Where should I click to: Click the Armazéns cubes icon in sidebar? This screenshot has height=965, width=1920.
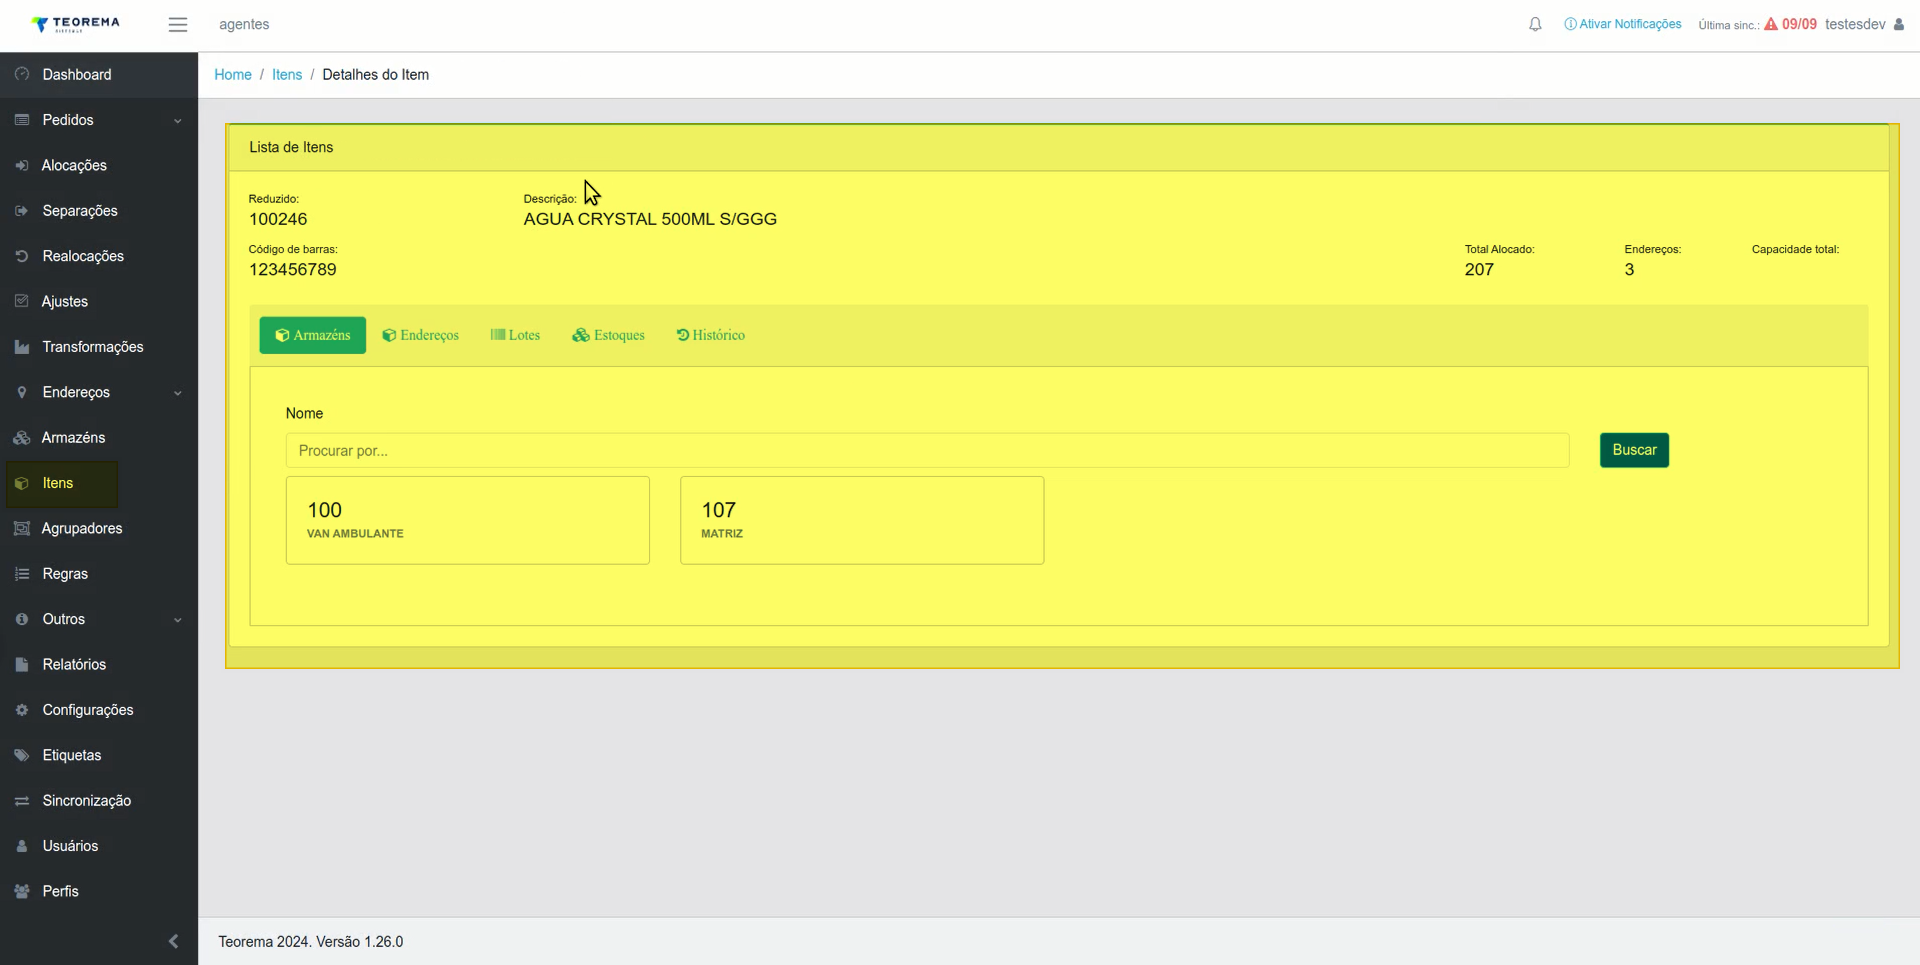(22, 438)
